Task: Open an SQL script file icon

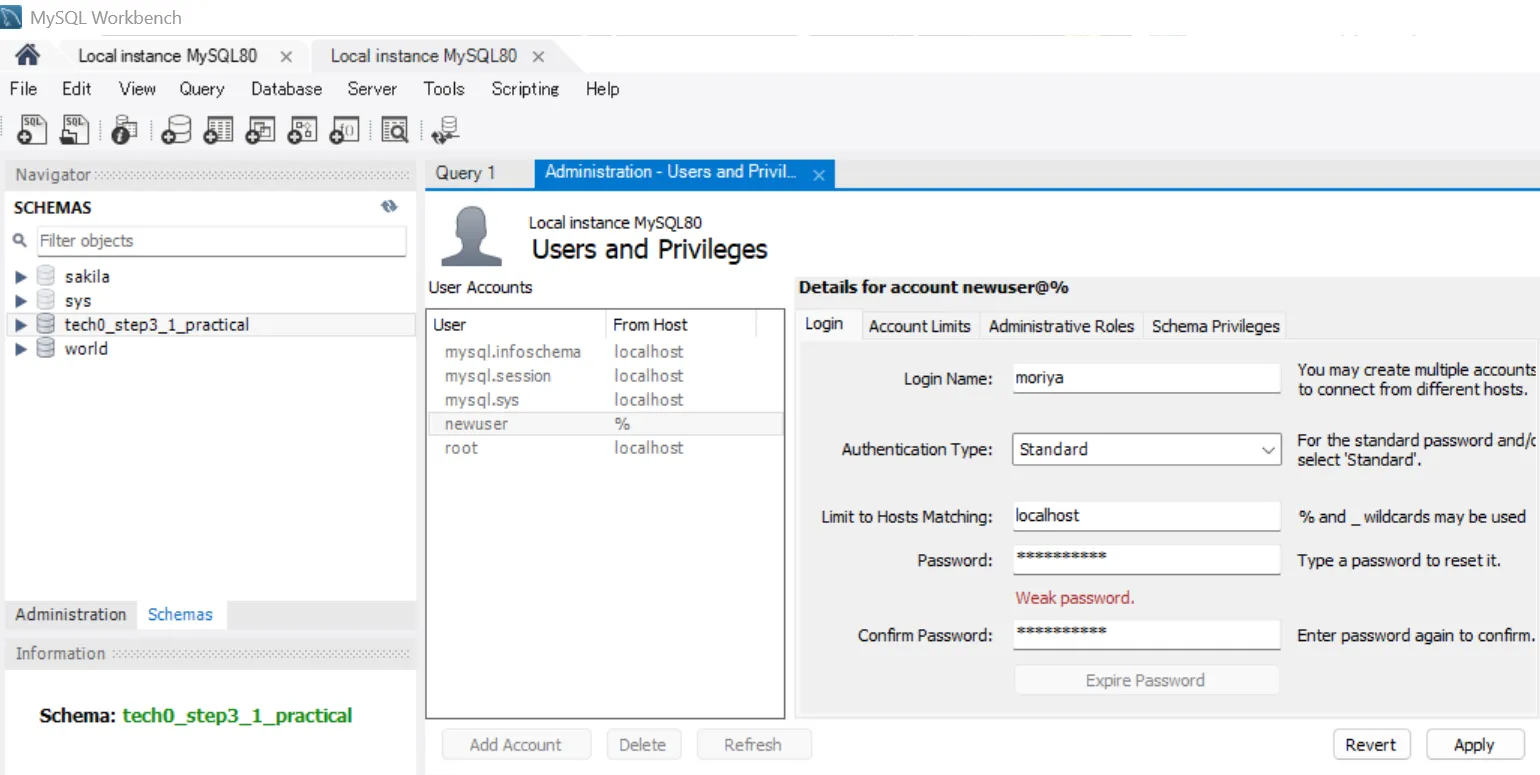Action: point(76,129)
